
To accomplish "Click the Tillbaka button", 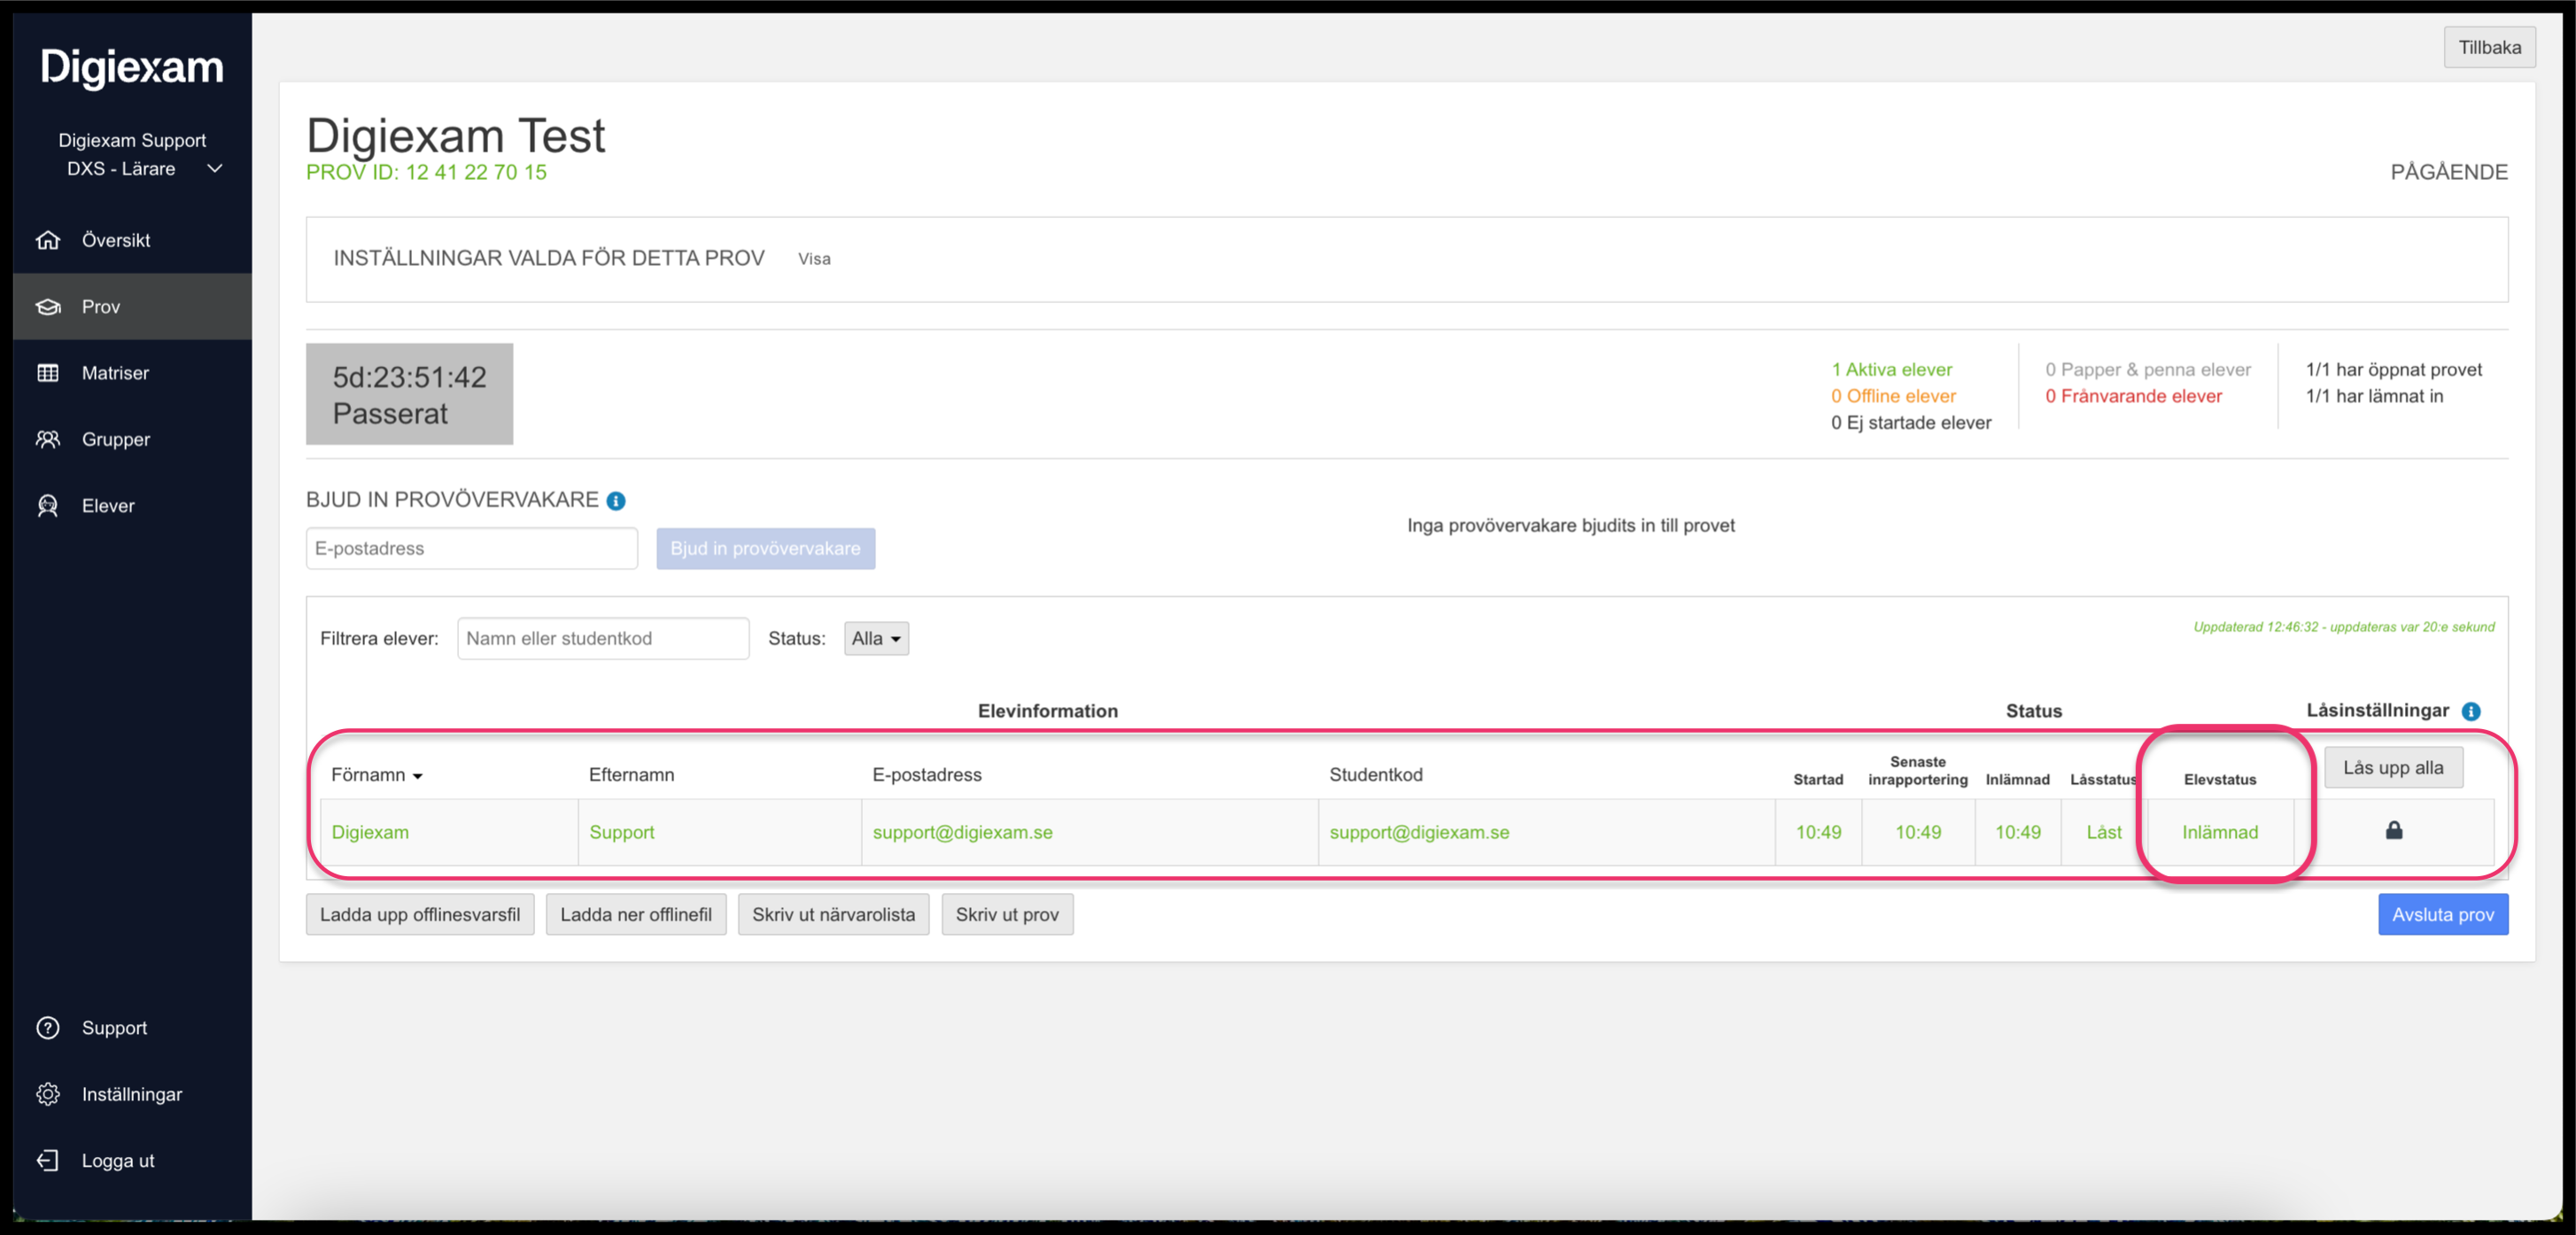I will (x=2489, y=47).
